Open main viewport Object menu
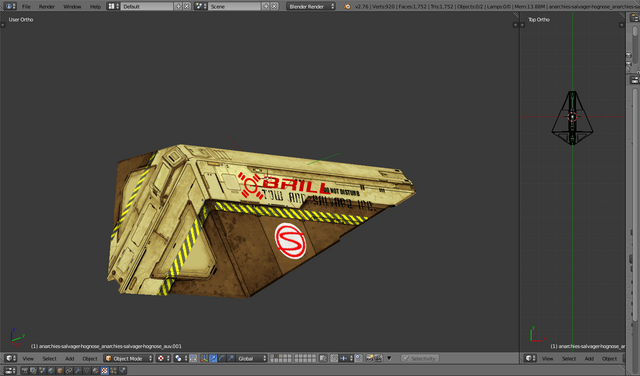 90,359
